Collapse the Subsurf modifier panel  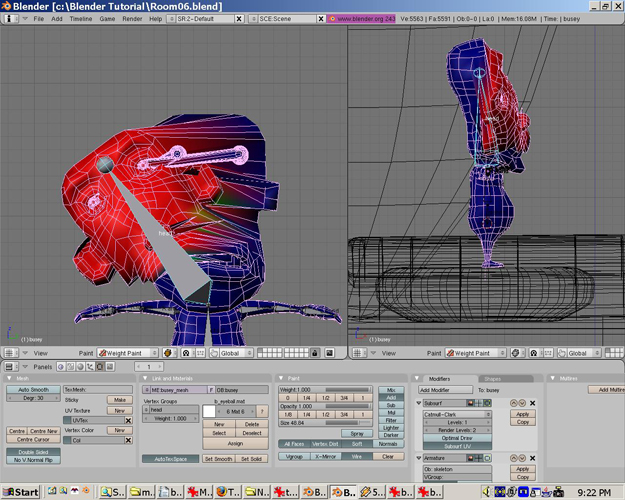click(x=420, y=403)
